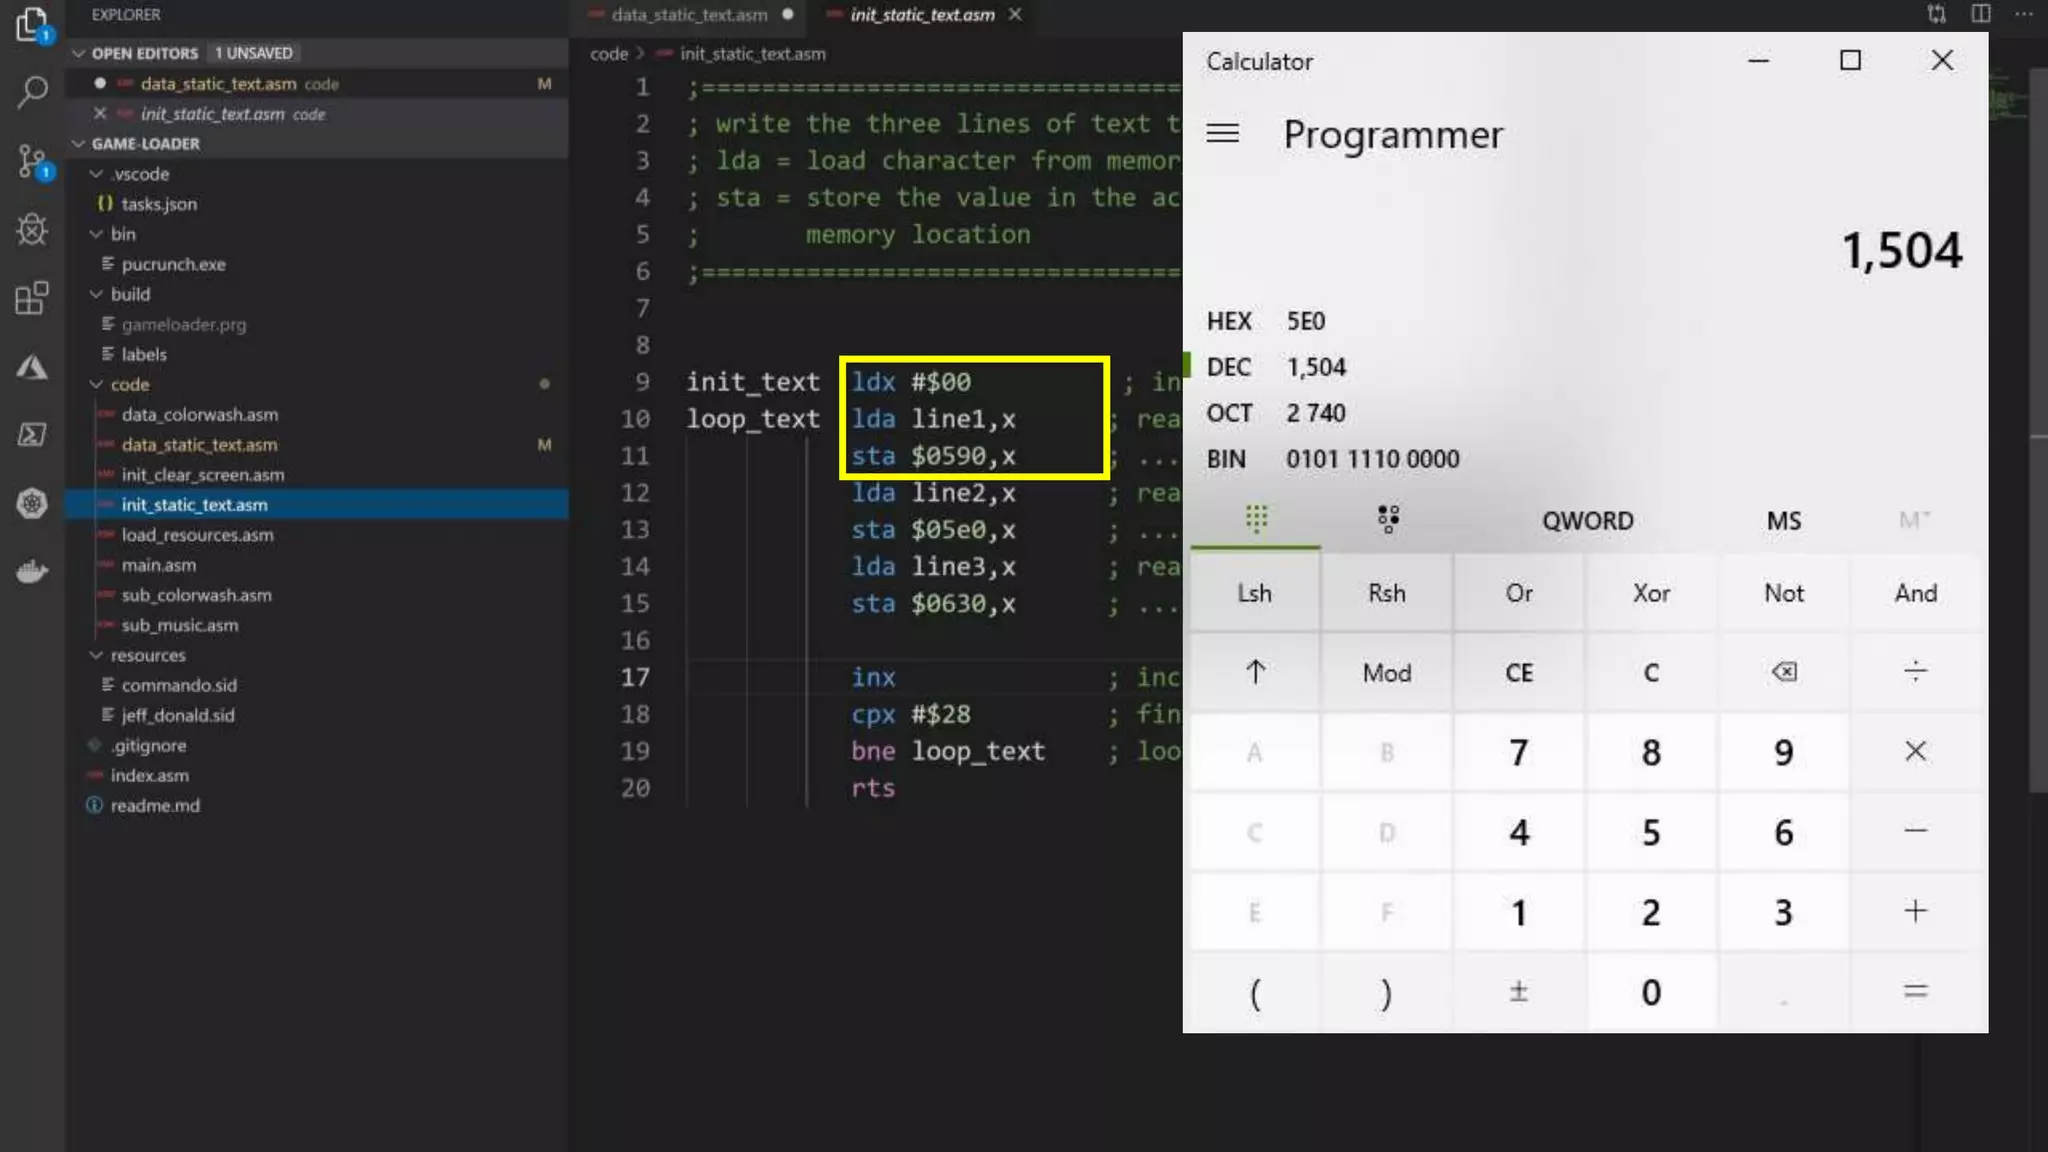The image size is (2048, 1152).
Task: Open the Docker view in activity bar
Action: (x=32, y=572)
